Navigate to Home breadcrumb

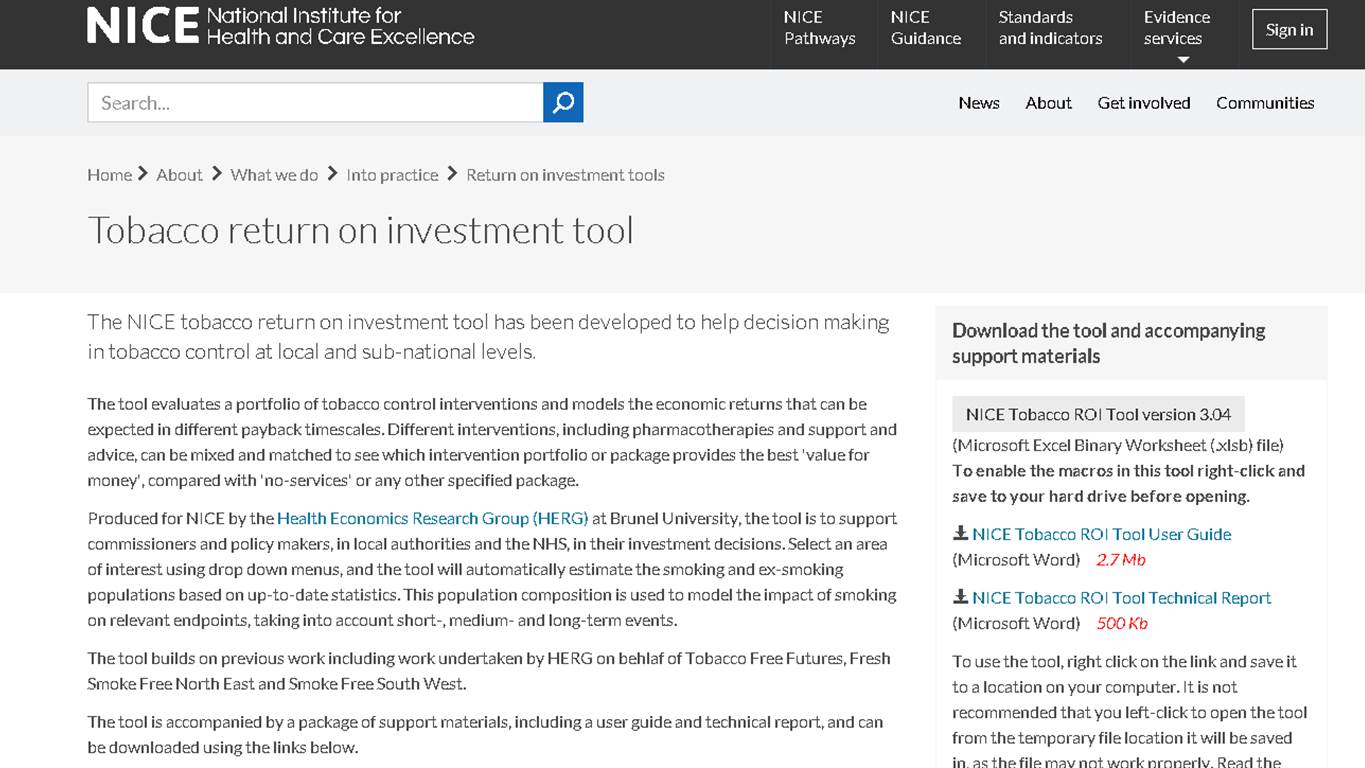coord(109,174)
